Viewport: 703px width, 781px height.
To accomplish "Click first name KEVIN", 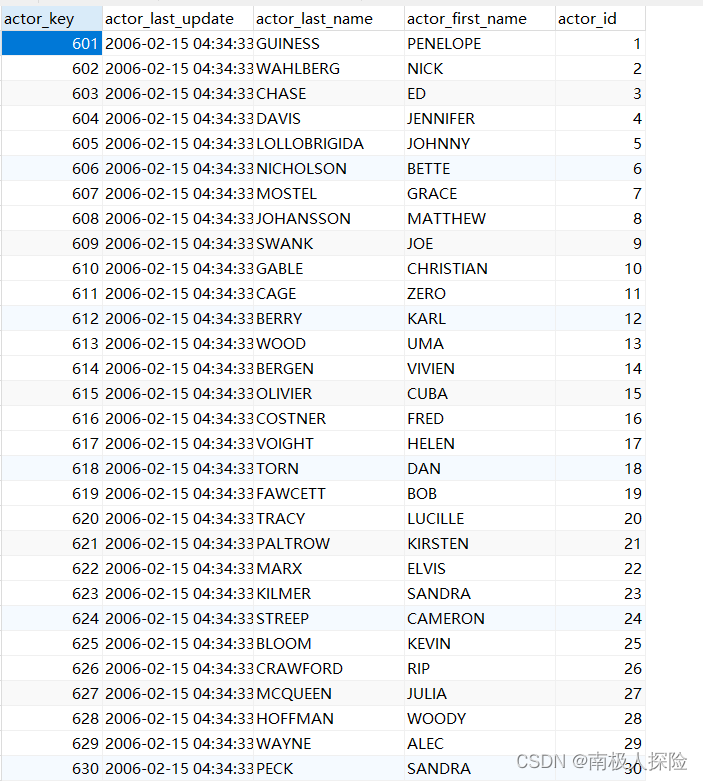I will (429, 643).
